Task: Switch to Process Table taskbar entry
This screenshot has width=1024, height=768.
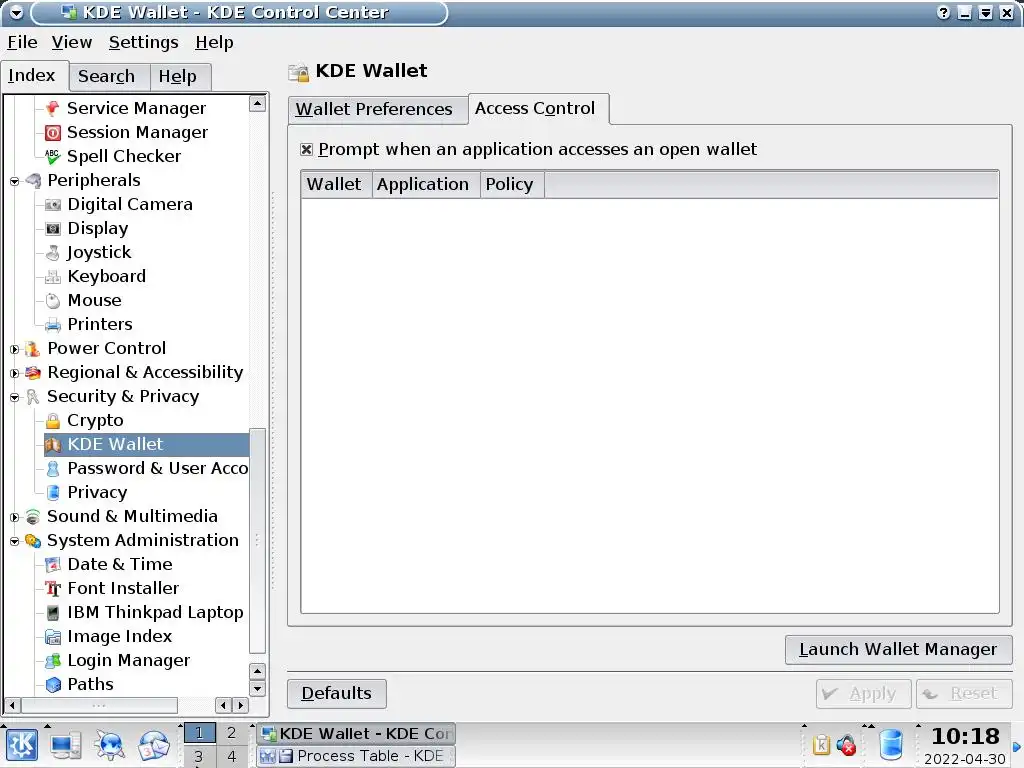Action: click(355, 756)
